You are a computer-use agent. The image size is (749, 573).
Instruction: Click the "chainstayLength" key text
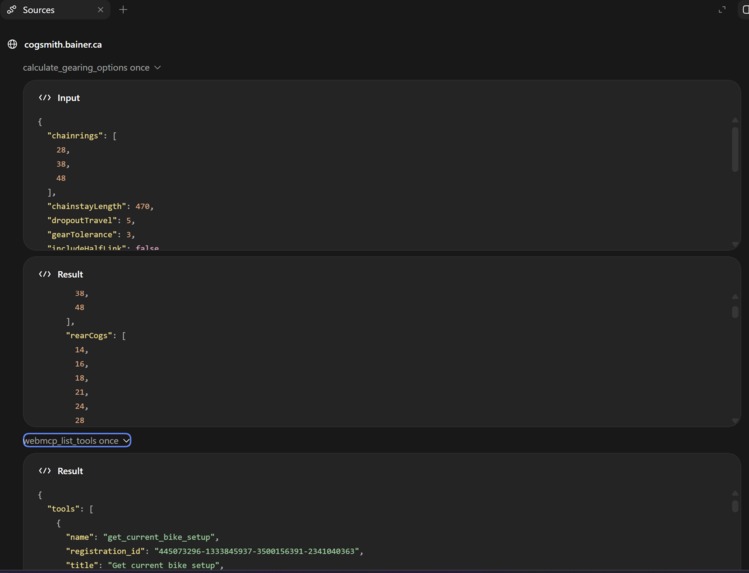(86, 206)
